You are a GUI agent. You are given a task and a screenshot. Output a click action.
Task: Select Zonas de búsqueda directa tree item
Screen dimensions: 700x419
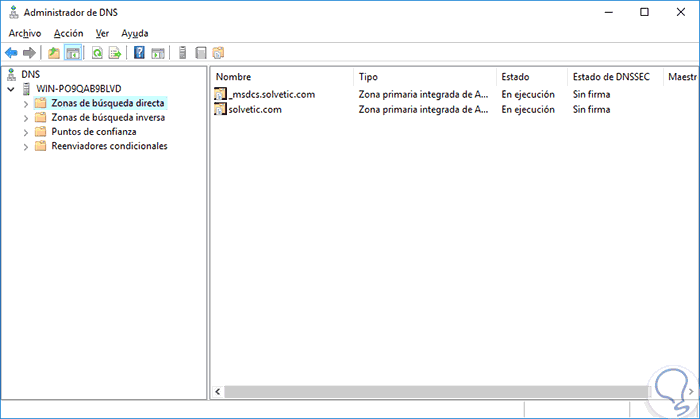(x=108, y=103)
